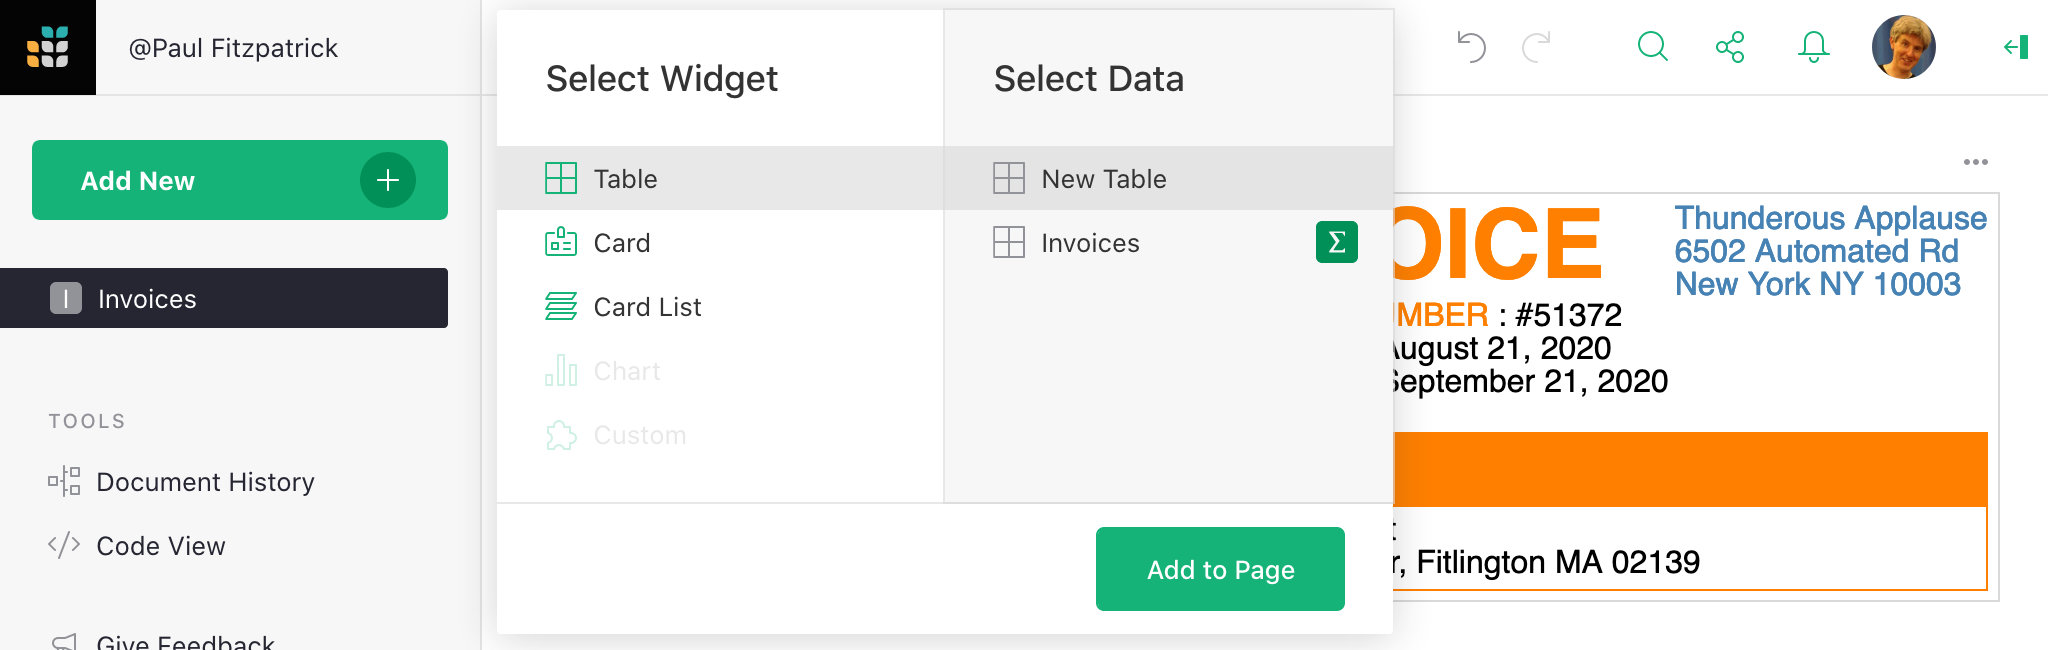Toggle the sigma summary icon for Invoices
Viewport: 2048px width, 650px height.
coord(1336,242)
